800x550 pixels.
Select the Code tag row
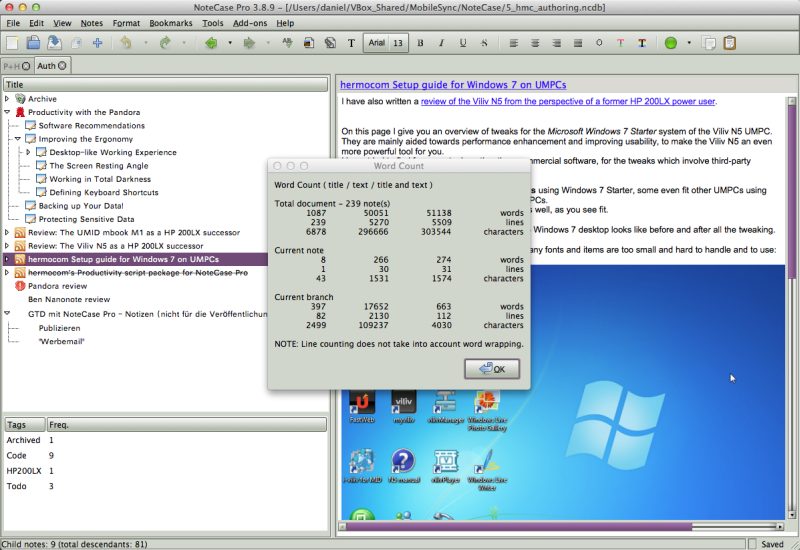(x=165, y=455)
